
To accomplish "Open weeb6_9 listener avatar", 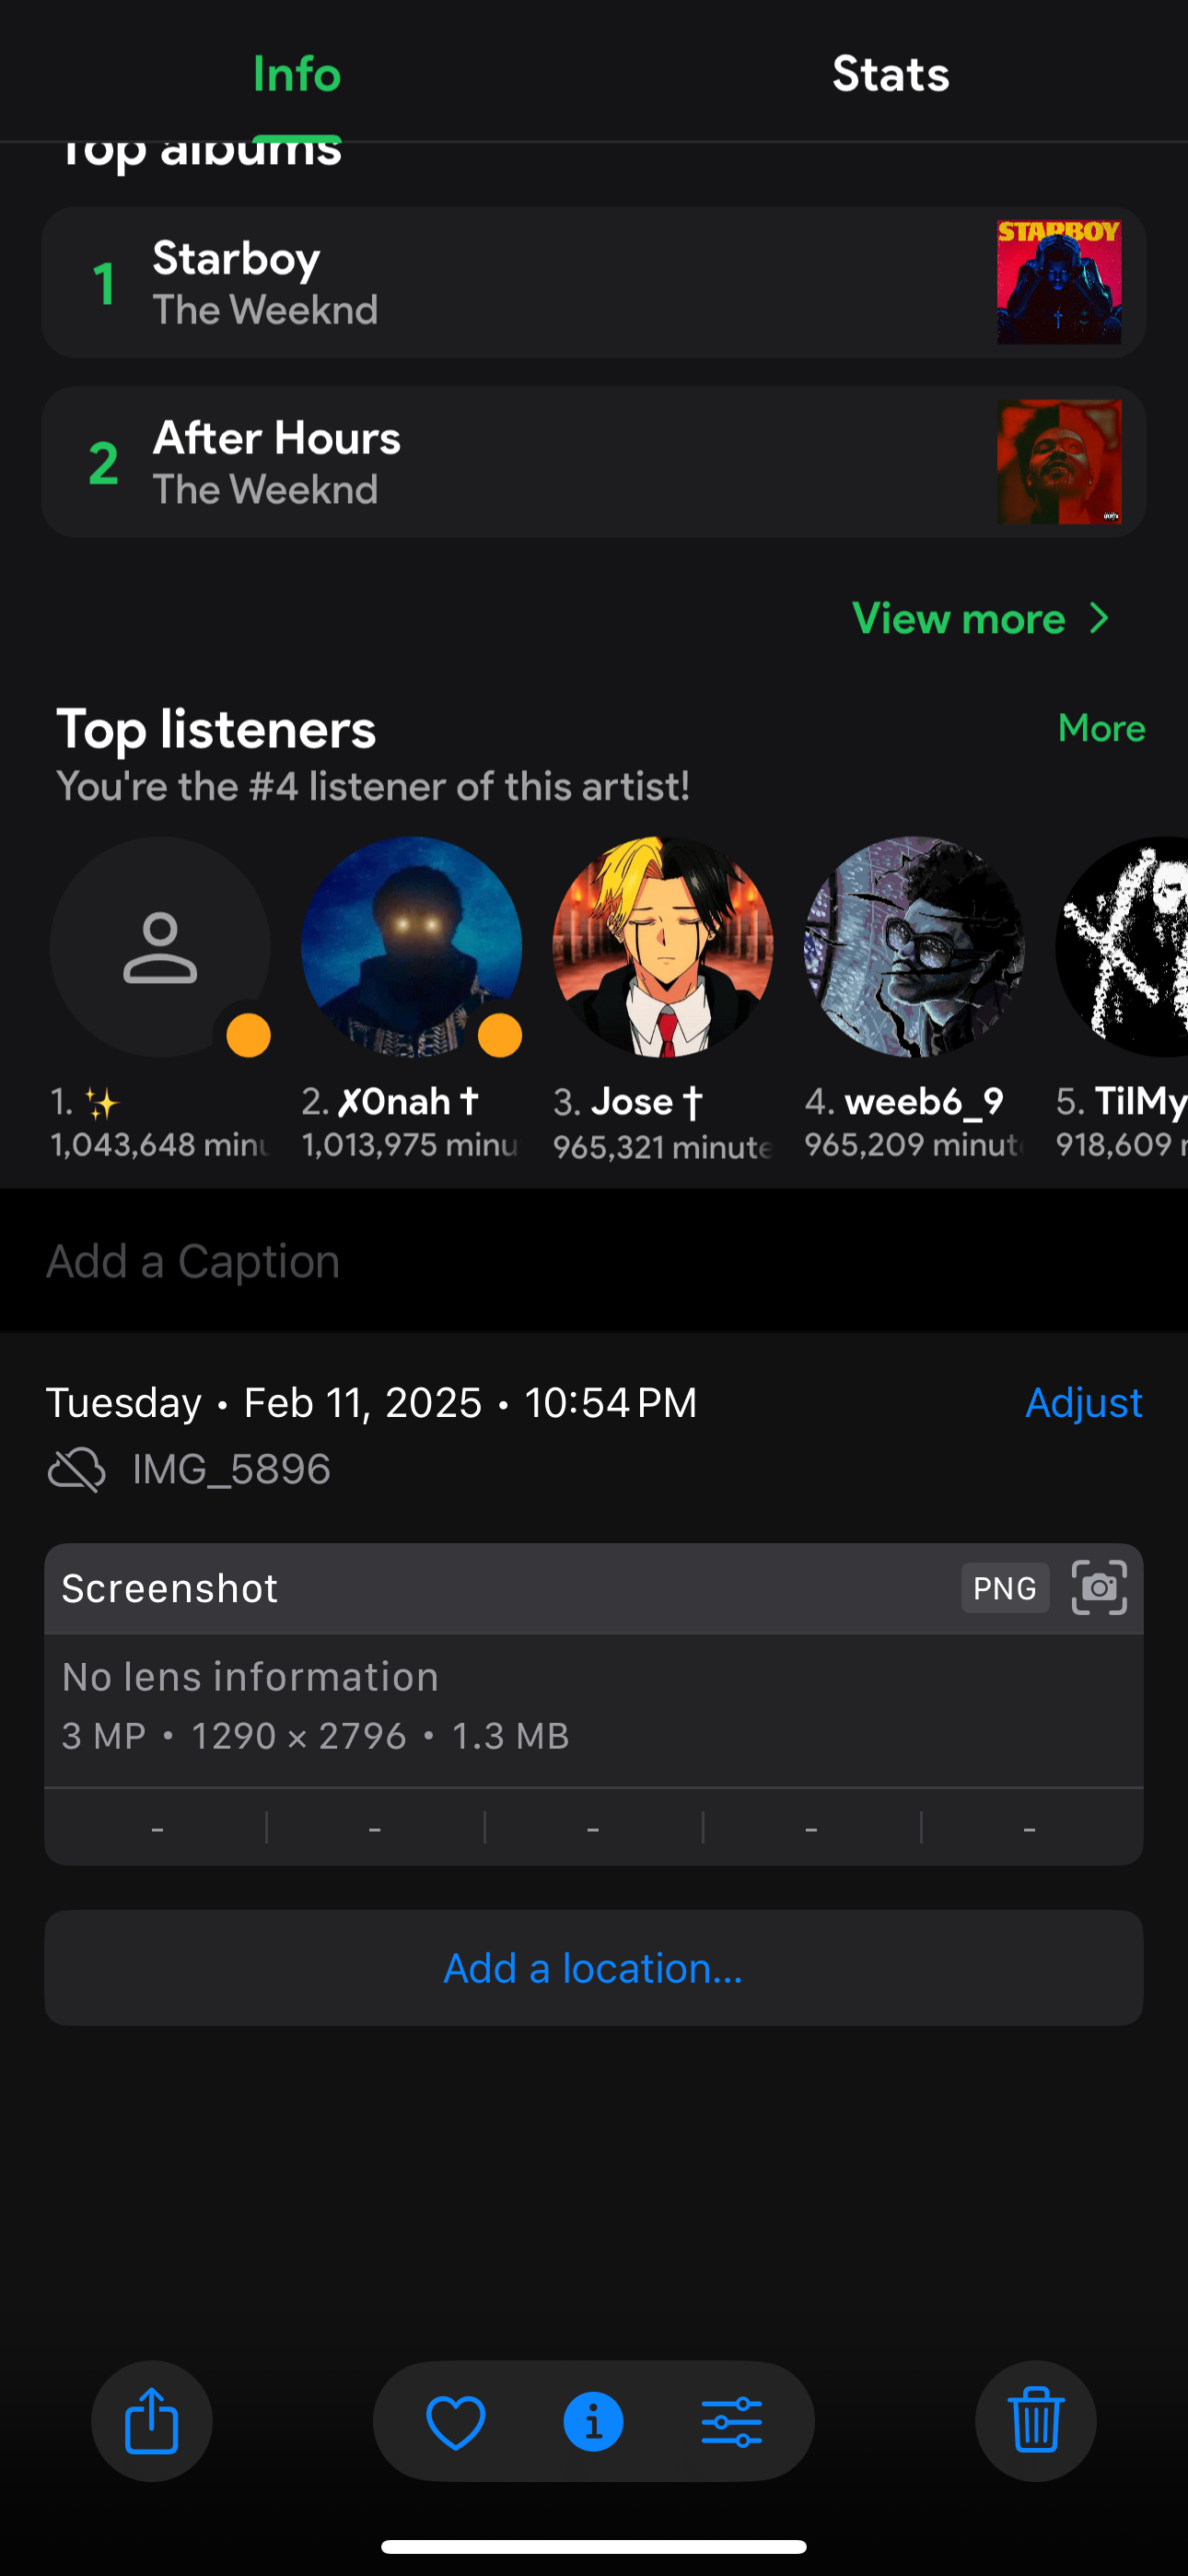I will (914, 947).
